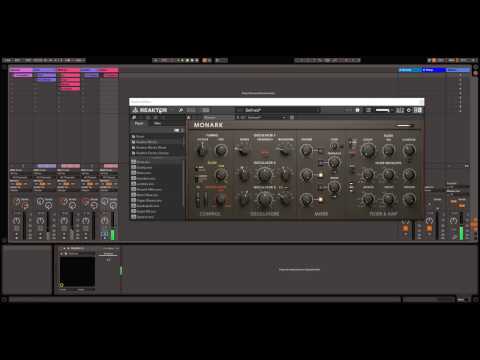Viewport: 480px width, 360px height.
Task: Launch the top clip in third Ableton track
Action: [x=68, y=75]
